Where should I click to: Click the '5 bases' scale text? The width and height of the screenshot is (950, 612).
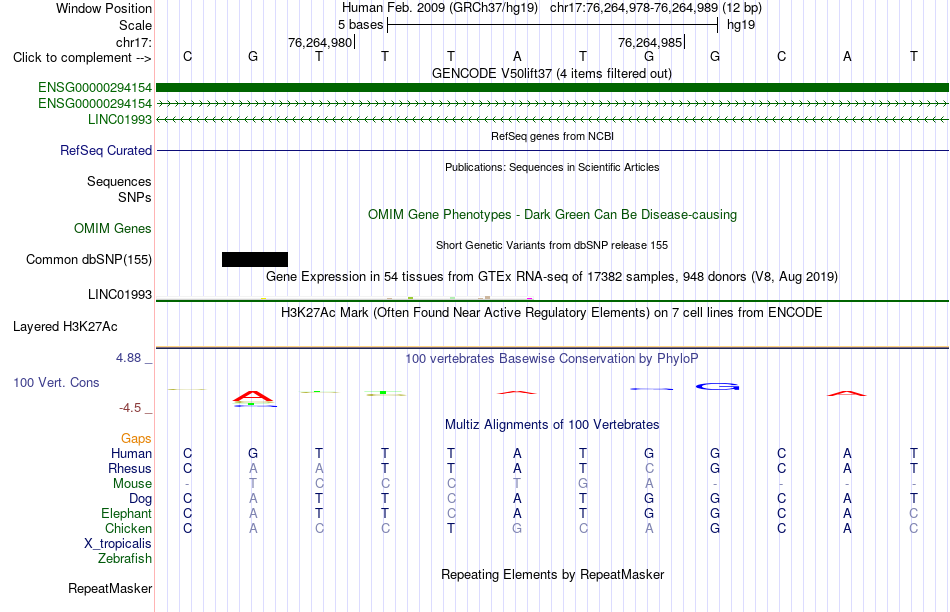click(x=360, y=25)
